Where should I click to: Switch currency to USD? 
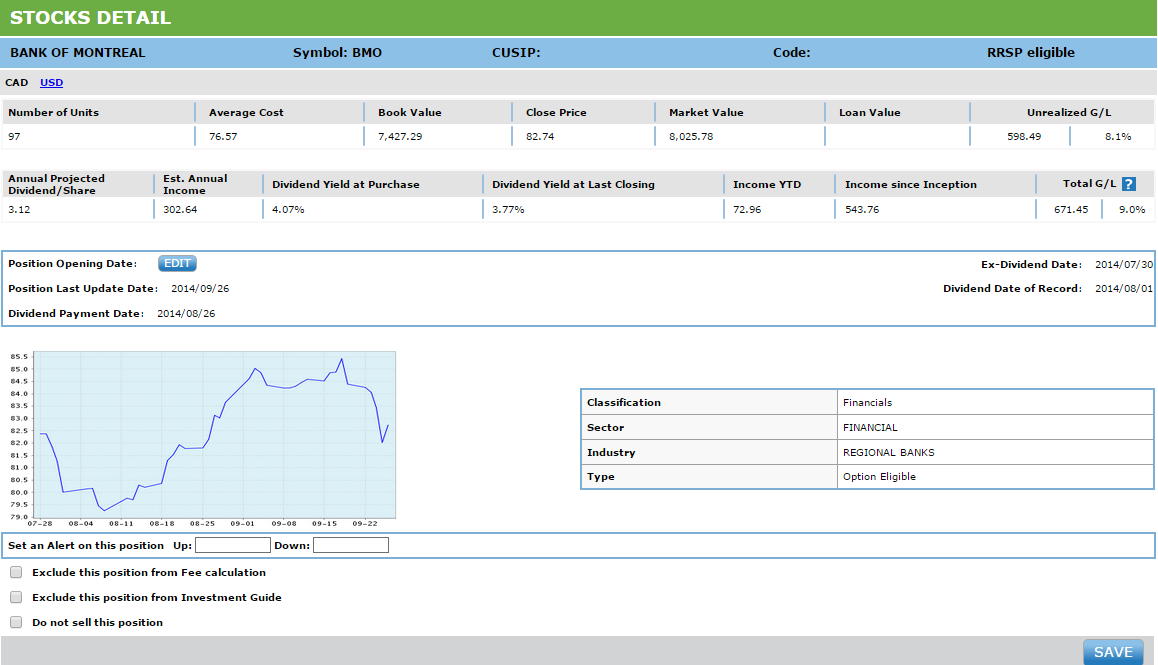51,83
